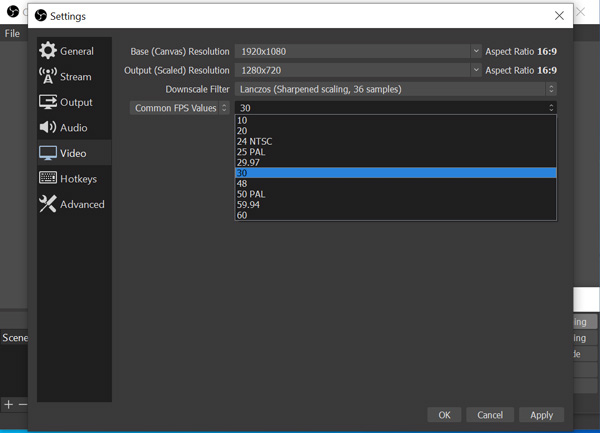
Task: Click the plus icon under Scenes
Action: [x=9, y=405]
